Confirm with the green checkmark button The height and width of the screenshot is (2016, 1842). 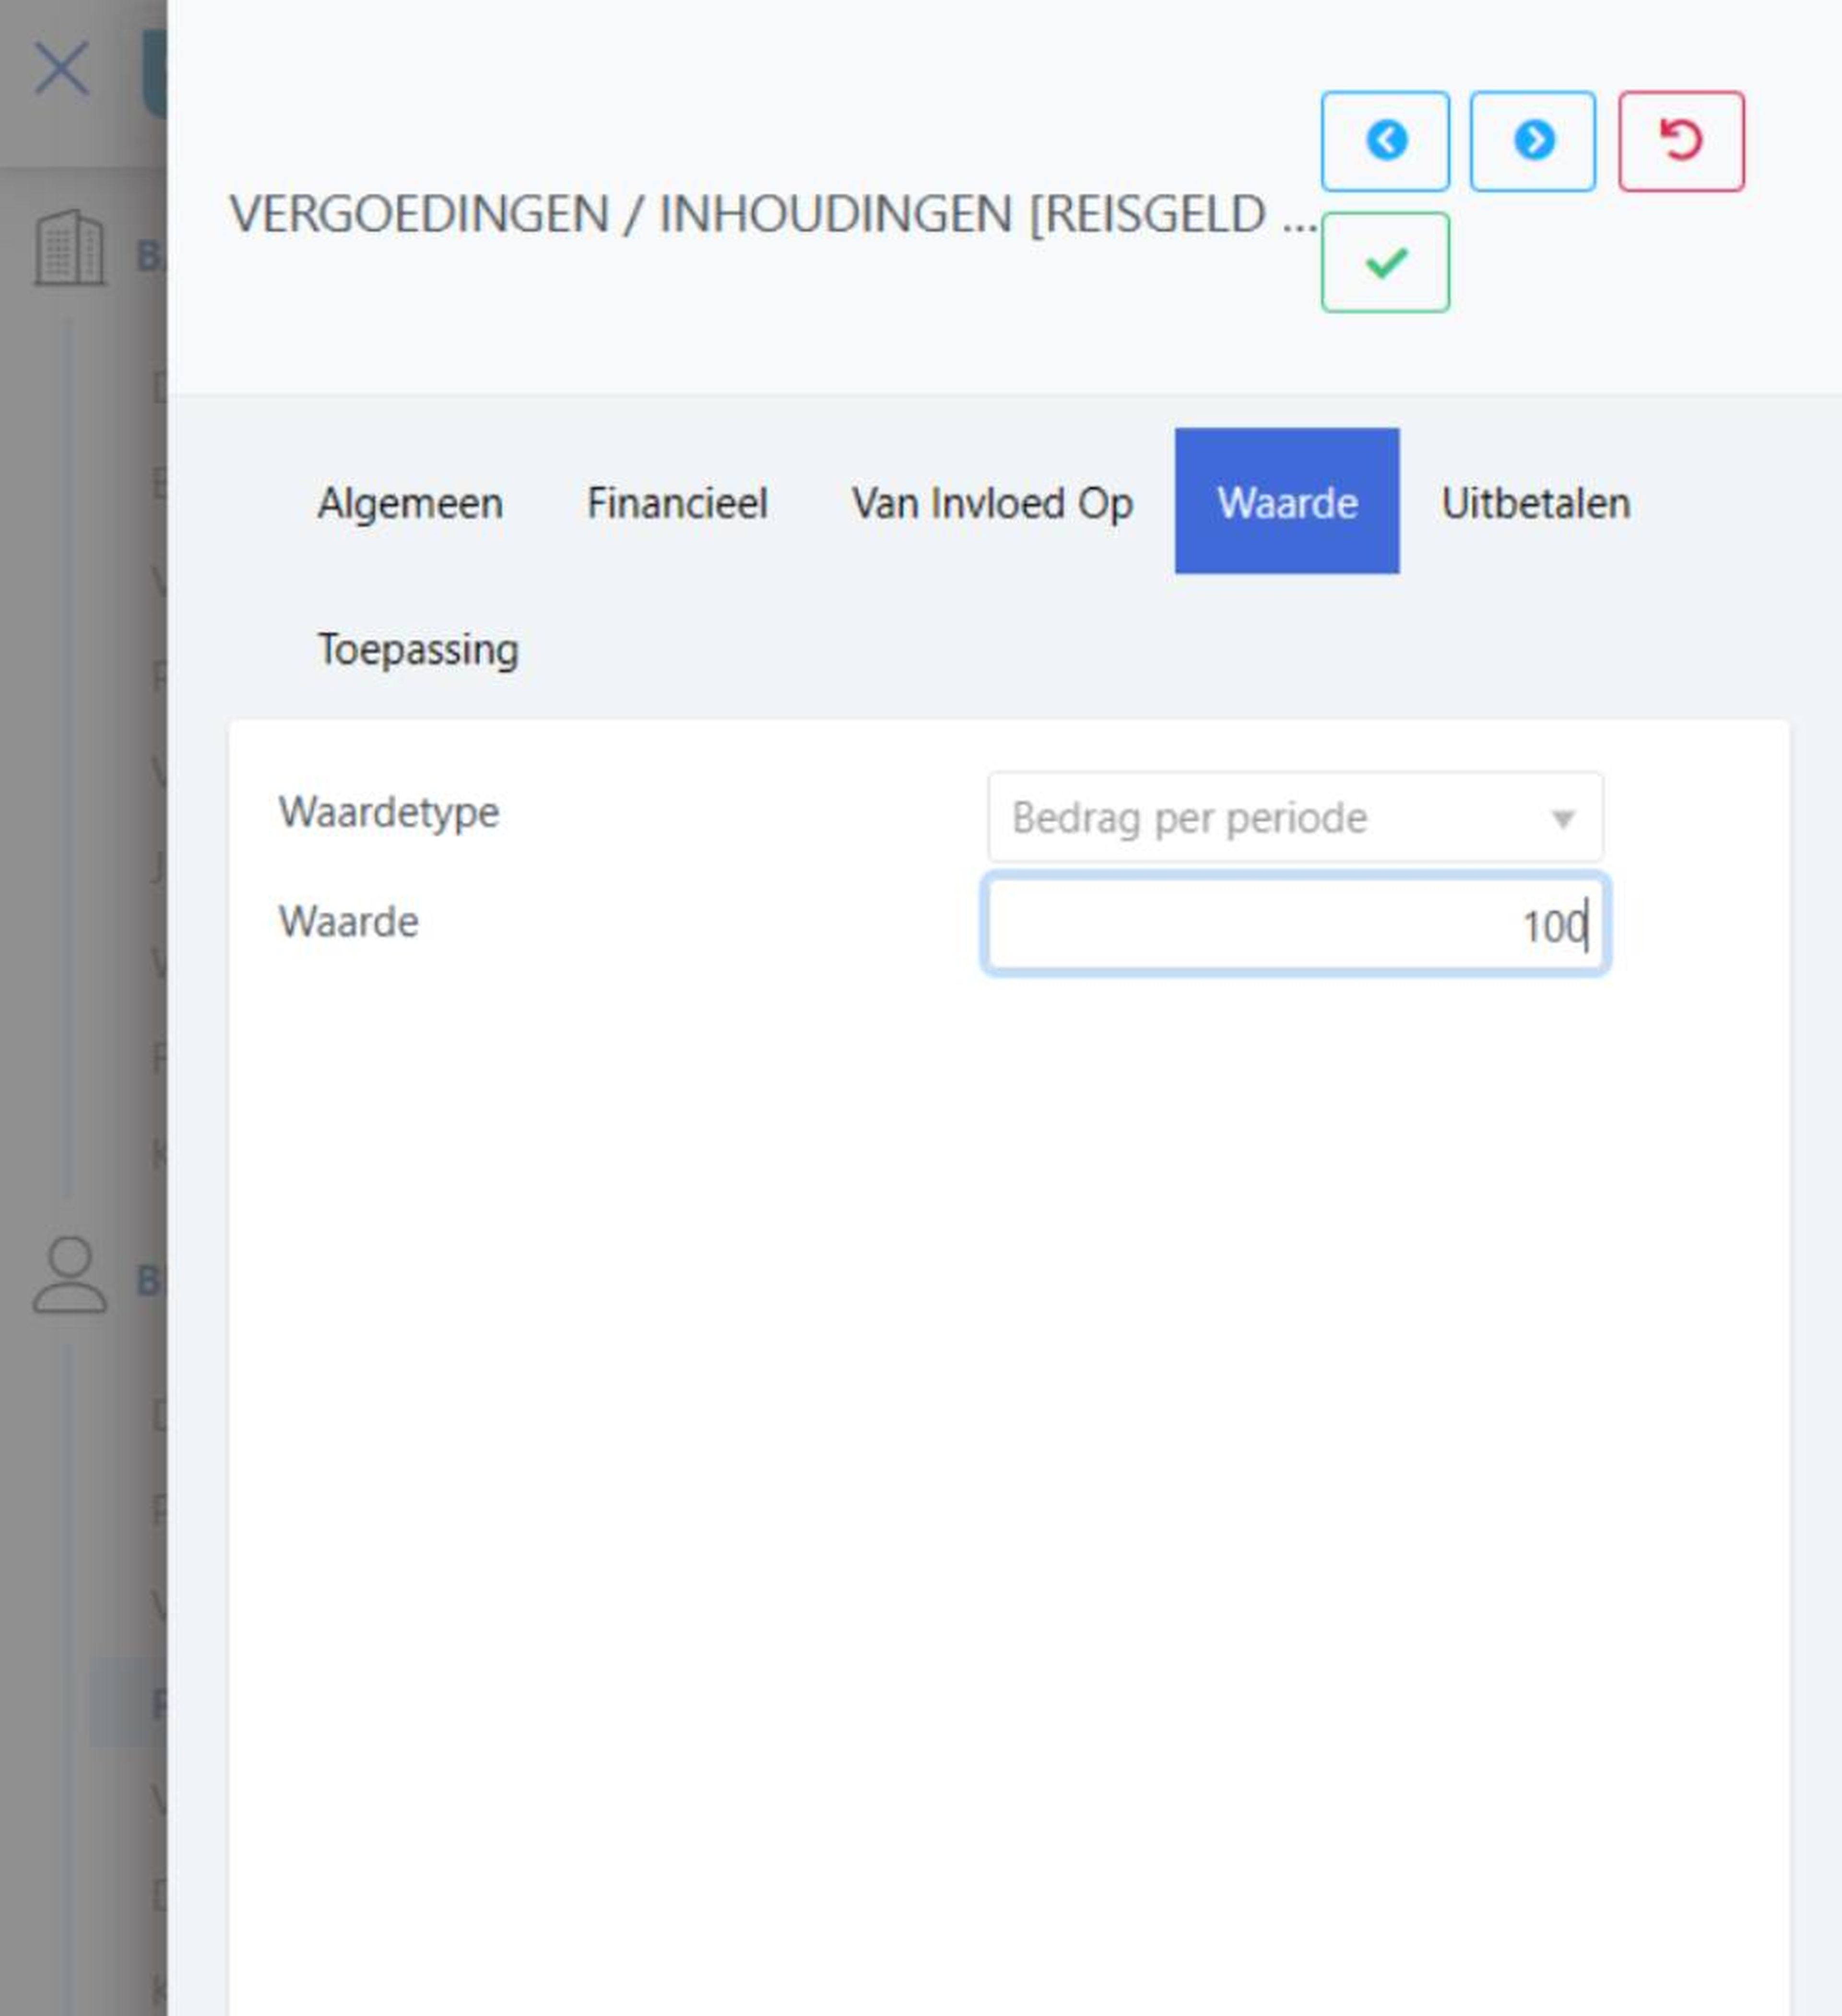(1384, 262)
